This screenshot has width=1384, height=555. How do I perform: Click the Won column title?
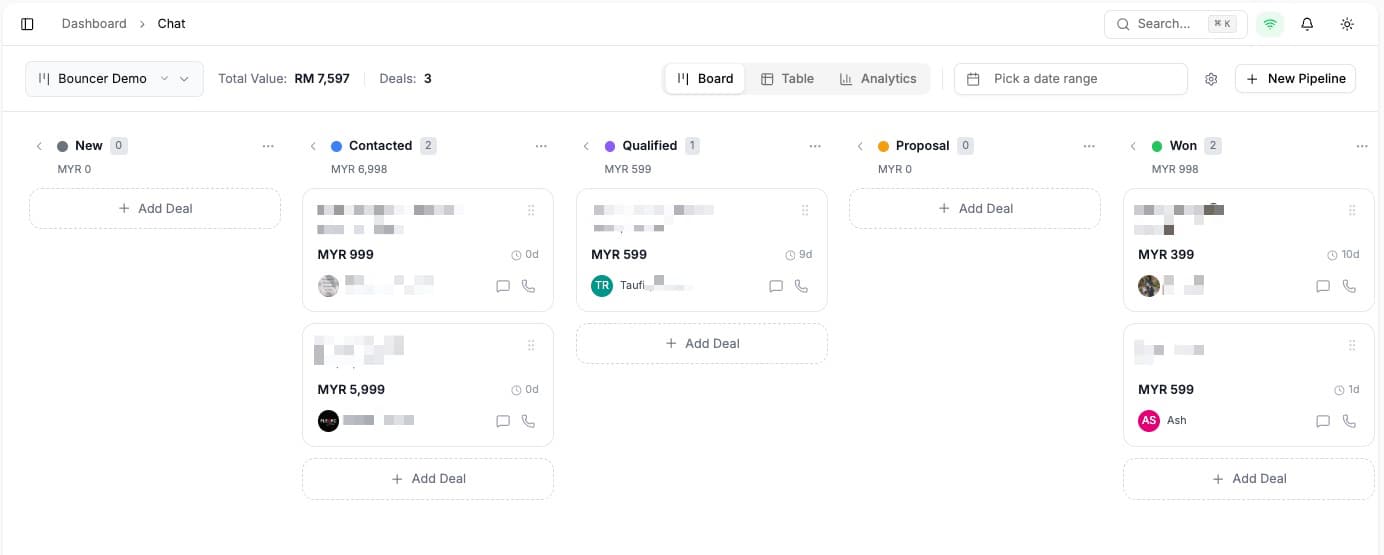click(1183, 146)
